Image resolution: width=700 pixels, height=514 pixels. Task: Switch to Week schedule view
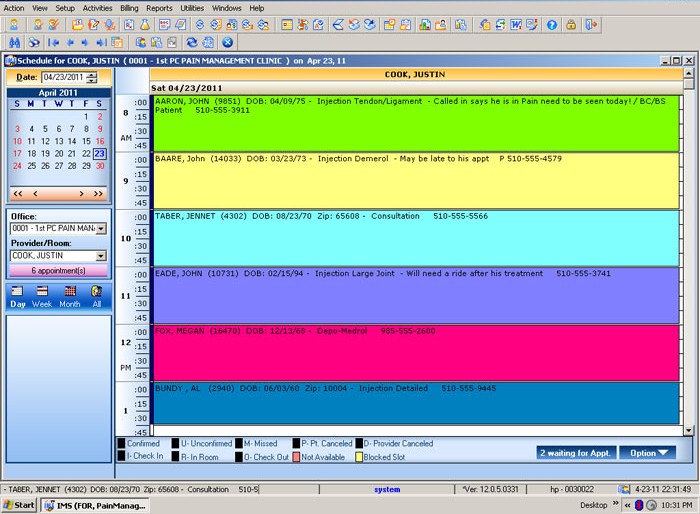pos(42,297)
